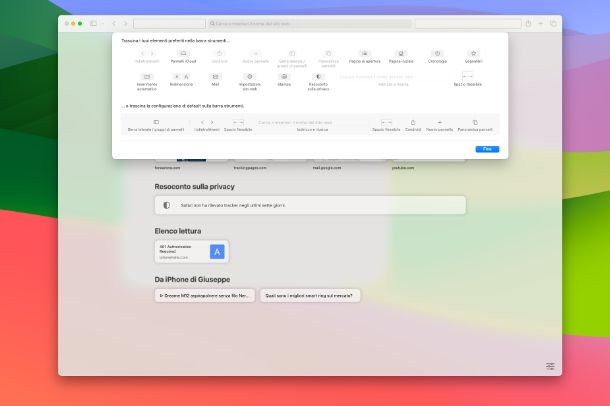The width and height of the screenshot is (610, 406).
Task: Open the mail.google.com favorite
Action: click(327, 168)
